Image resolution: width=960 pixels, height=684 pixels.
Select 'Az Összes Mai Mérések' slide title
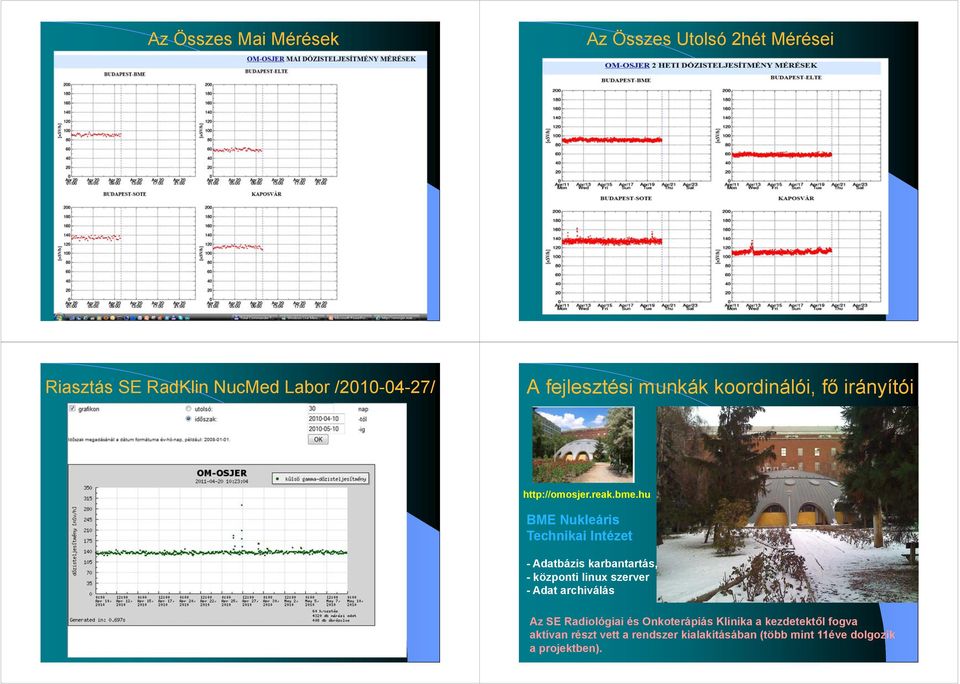coord(243,39)
